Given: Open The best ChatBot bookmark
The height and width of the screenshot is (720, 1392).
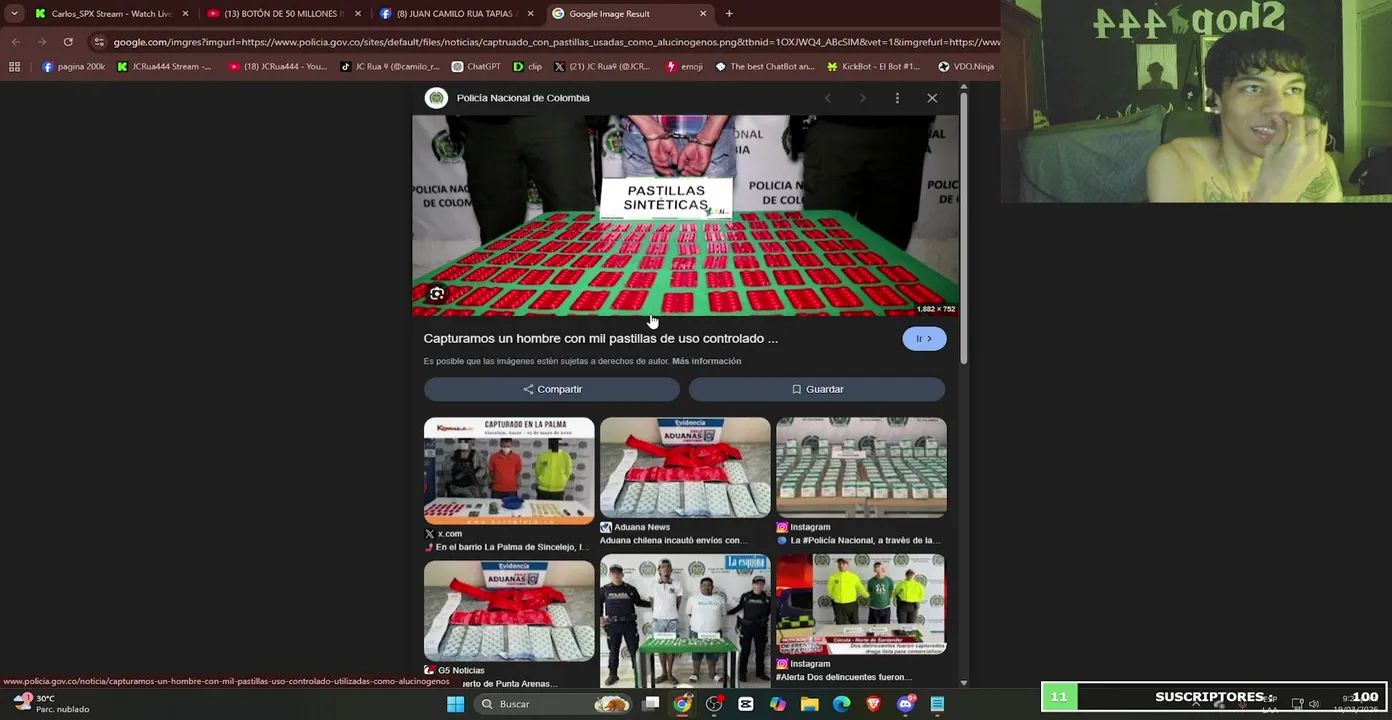Looking at the screenshot, I should (x=765, y=67).
